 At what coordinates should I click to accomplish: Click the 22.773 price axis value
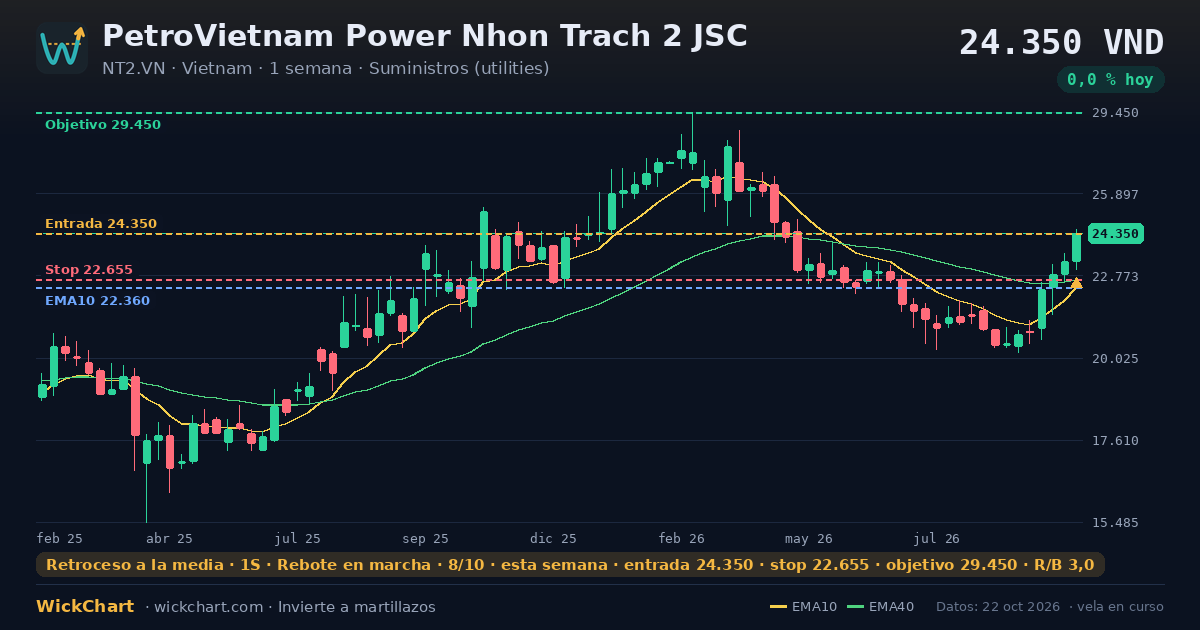(1114, 277)
